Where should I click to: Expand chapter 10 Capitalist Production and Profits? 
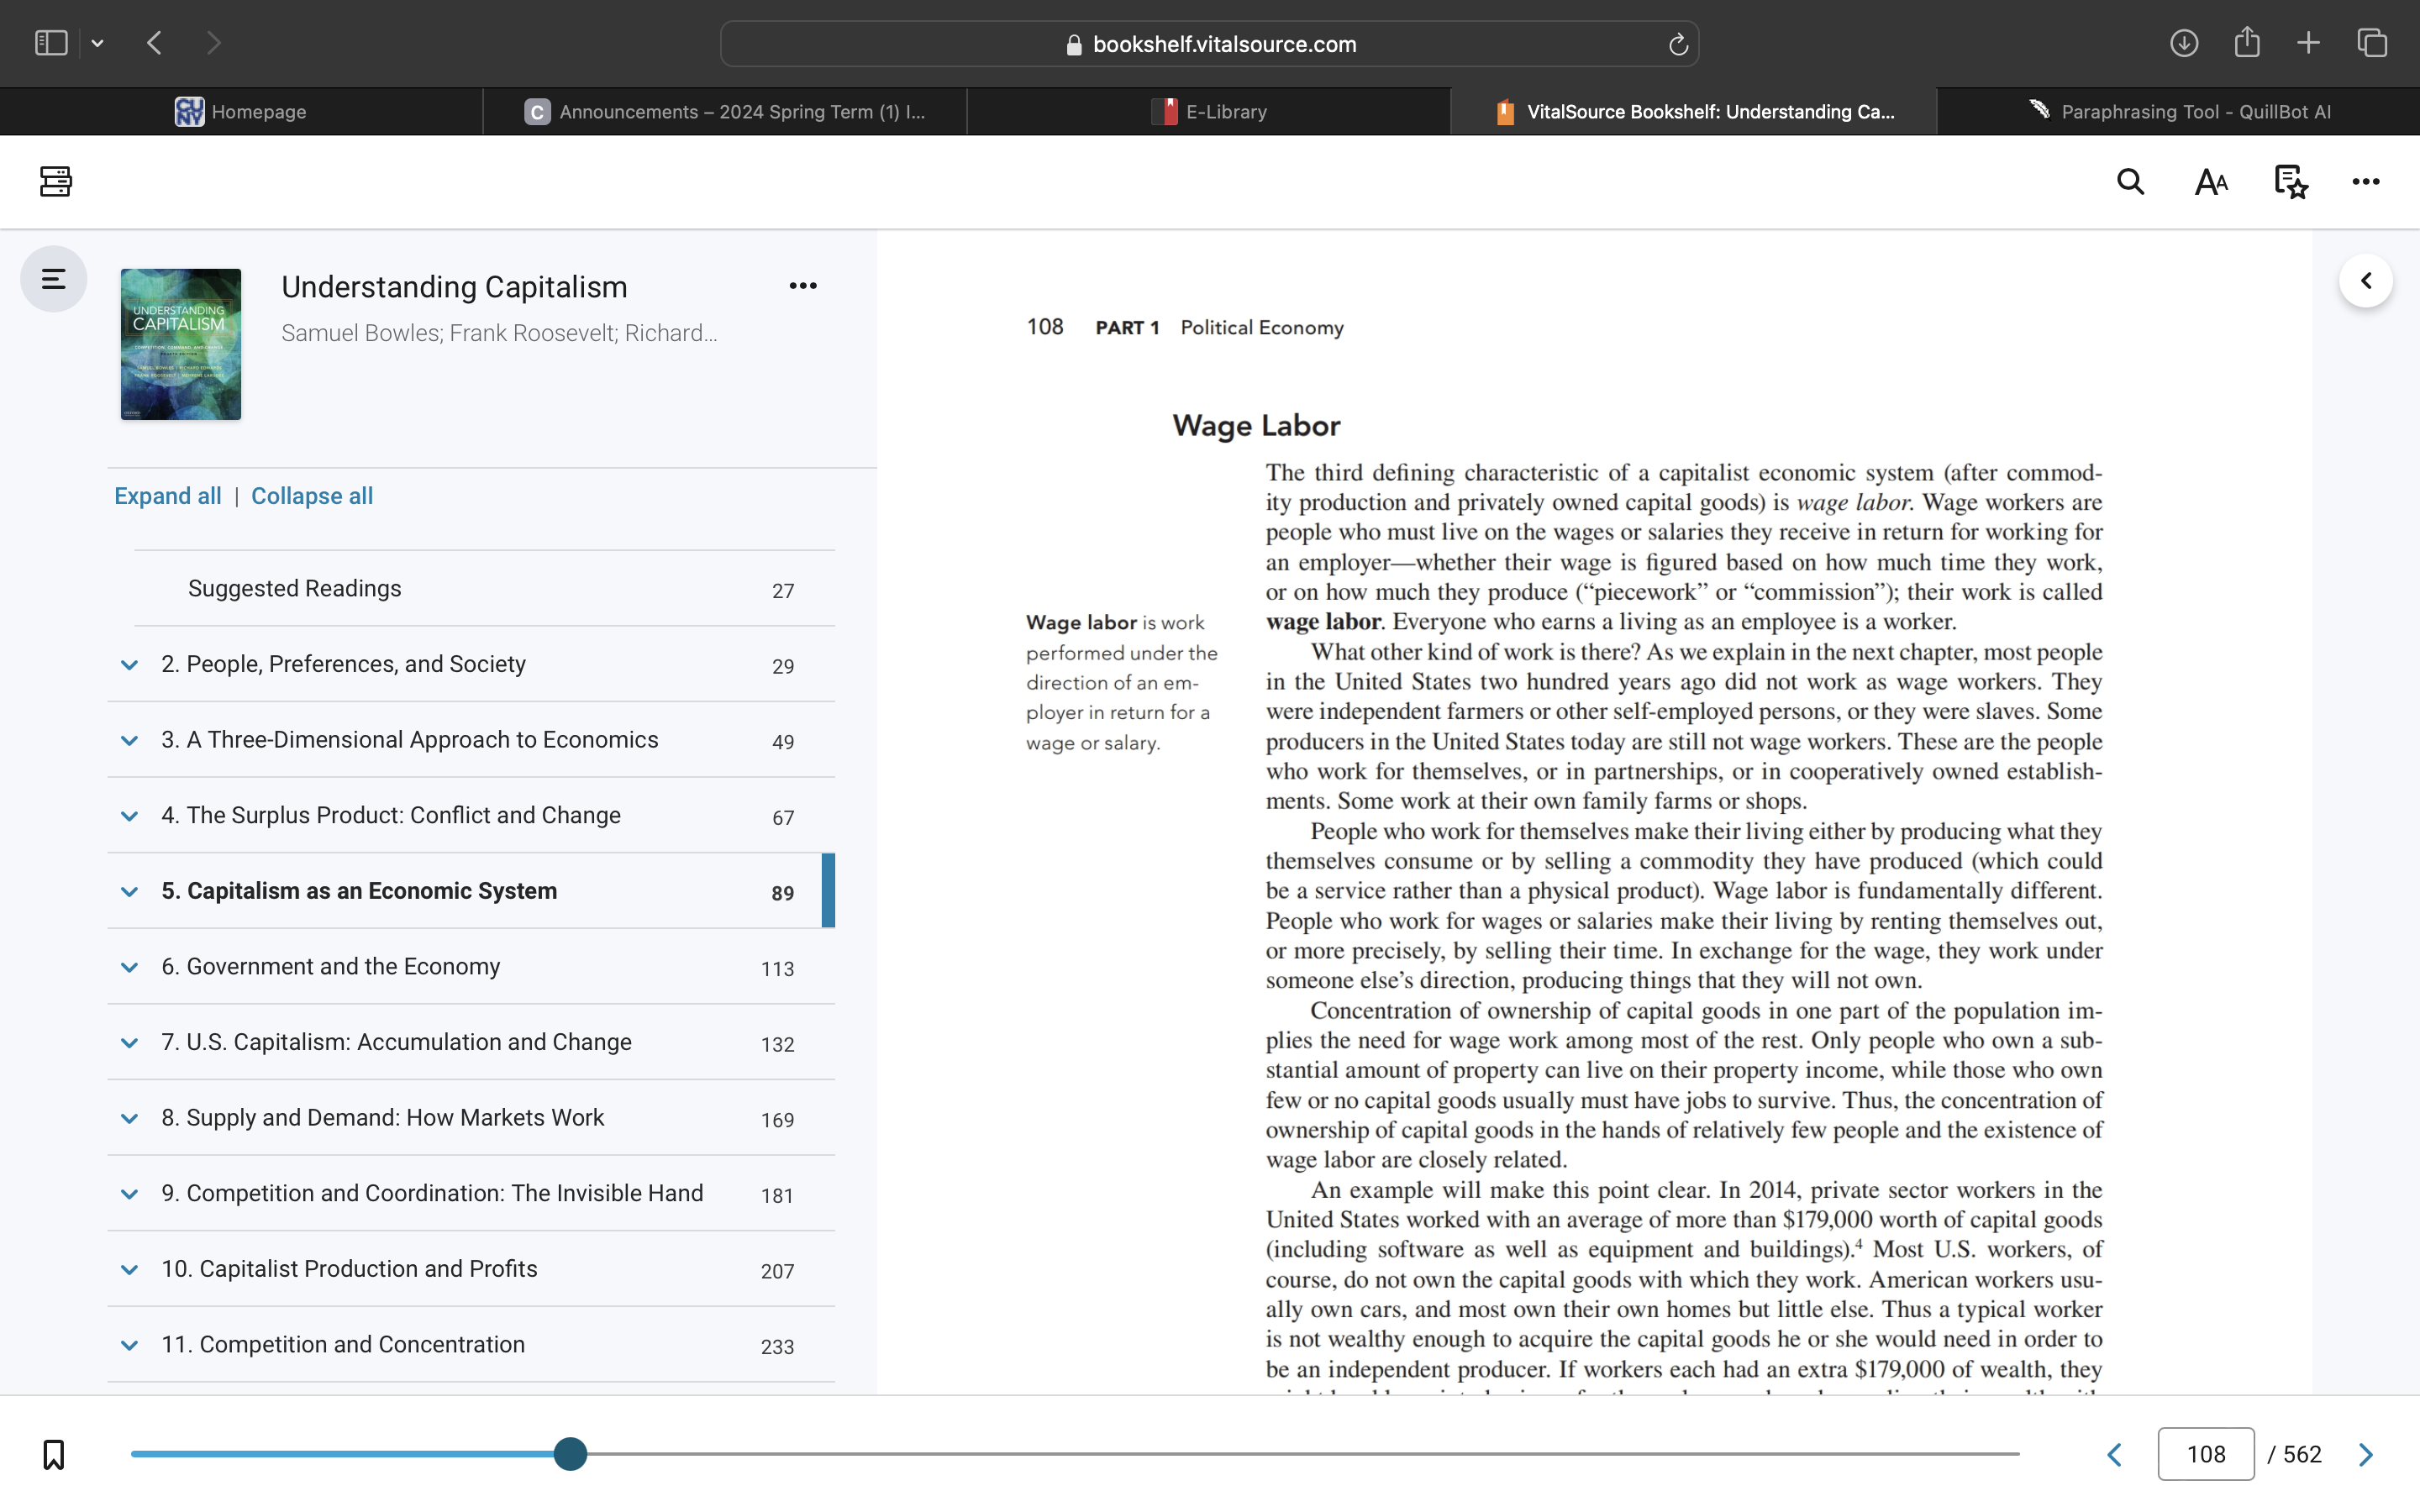pos(129,1269)
